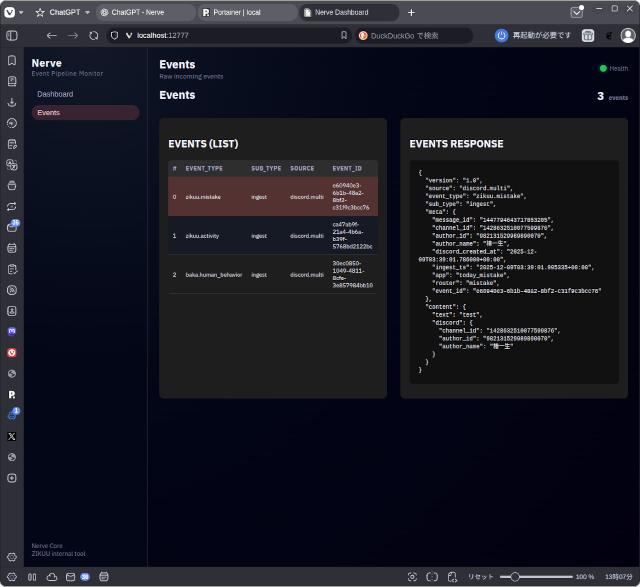Open the settings gear at bottom left
The image size is (640, 587).
12,557
